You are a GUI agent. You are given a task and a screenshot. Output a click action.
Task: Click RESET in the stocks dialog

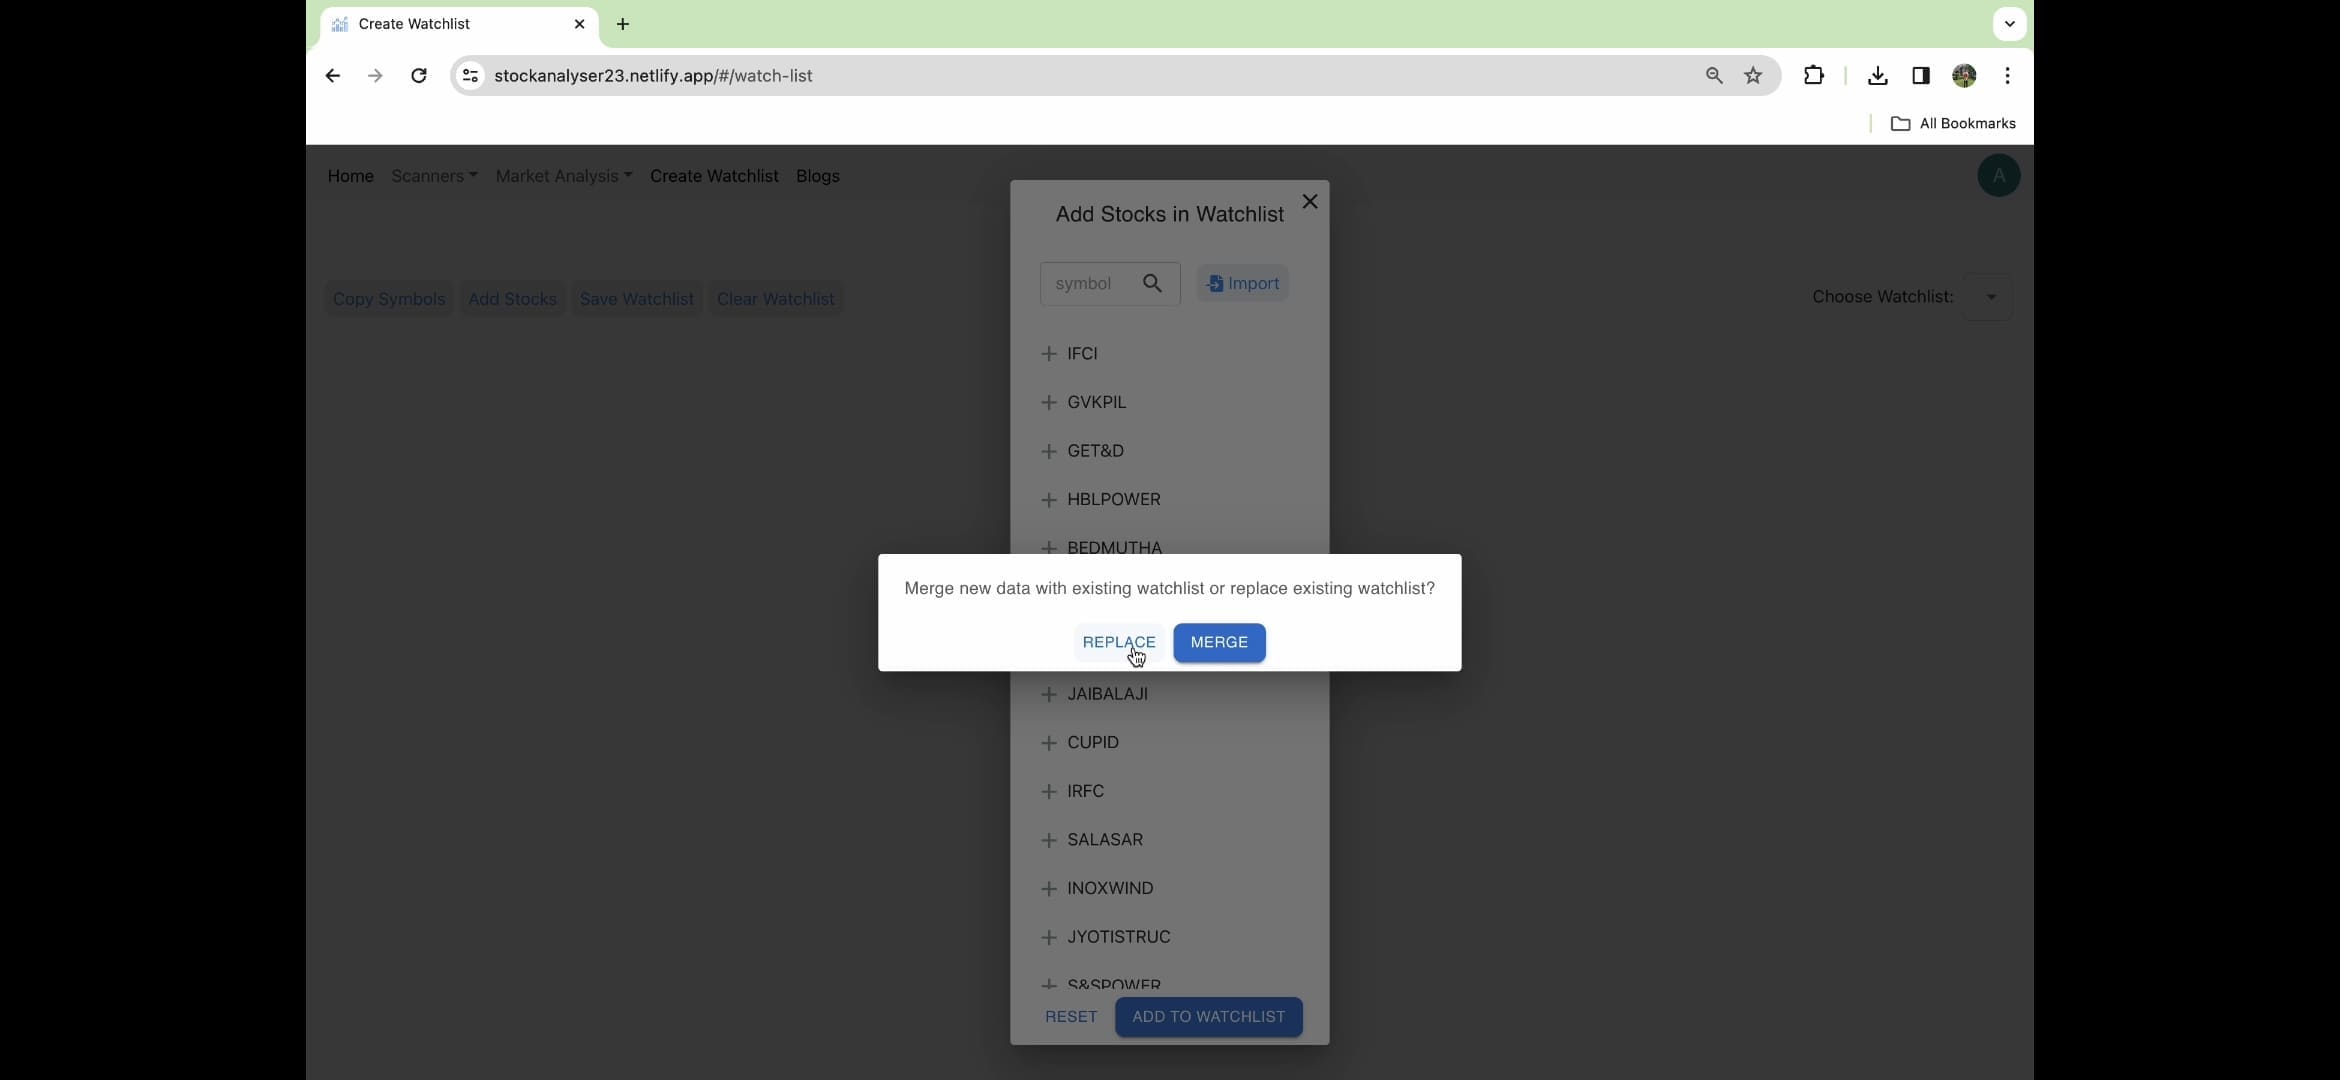(1071, 1017)
